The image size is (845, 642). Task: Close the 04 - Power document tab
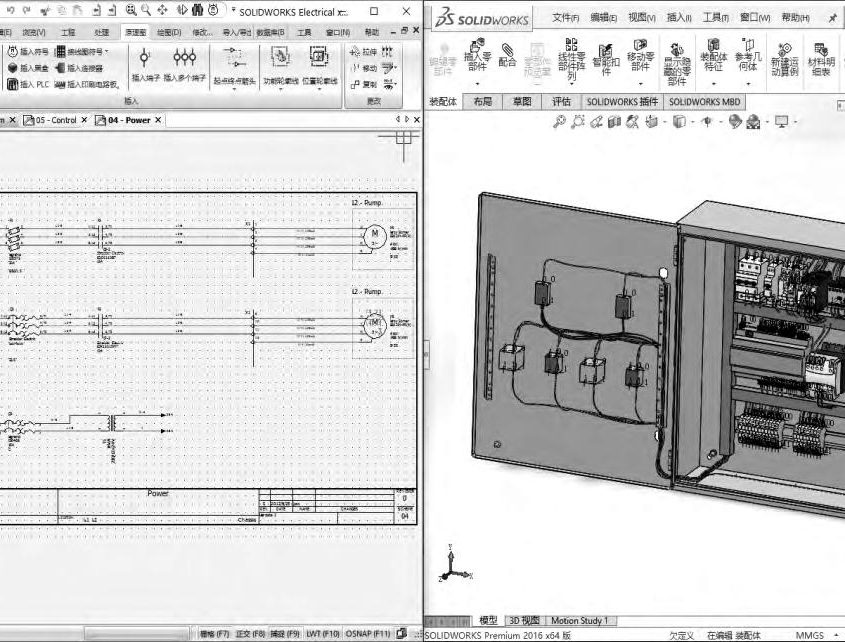coord(158,120)
